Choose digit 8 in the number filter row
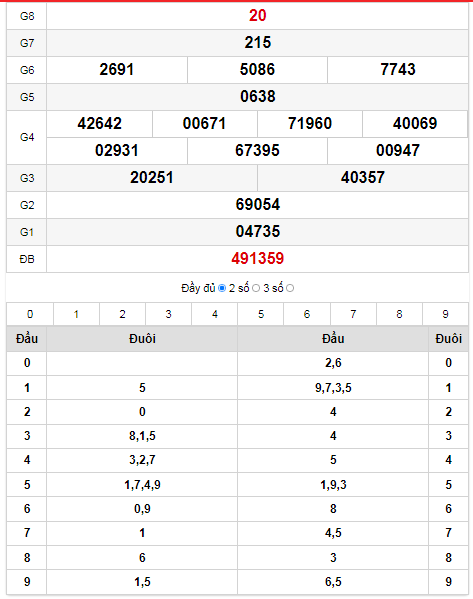Screen dimensions: 473x599 399,314
